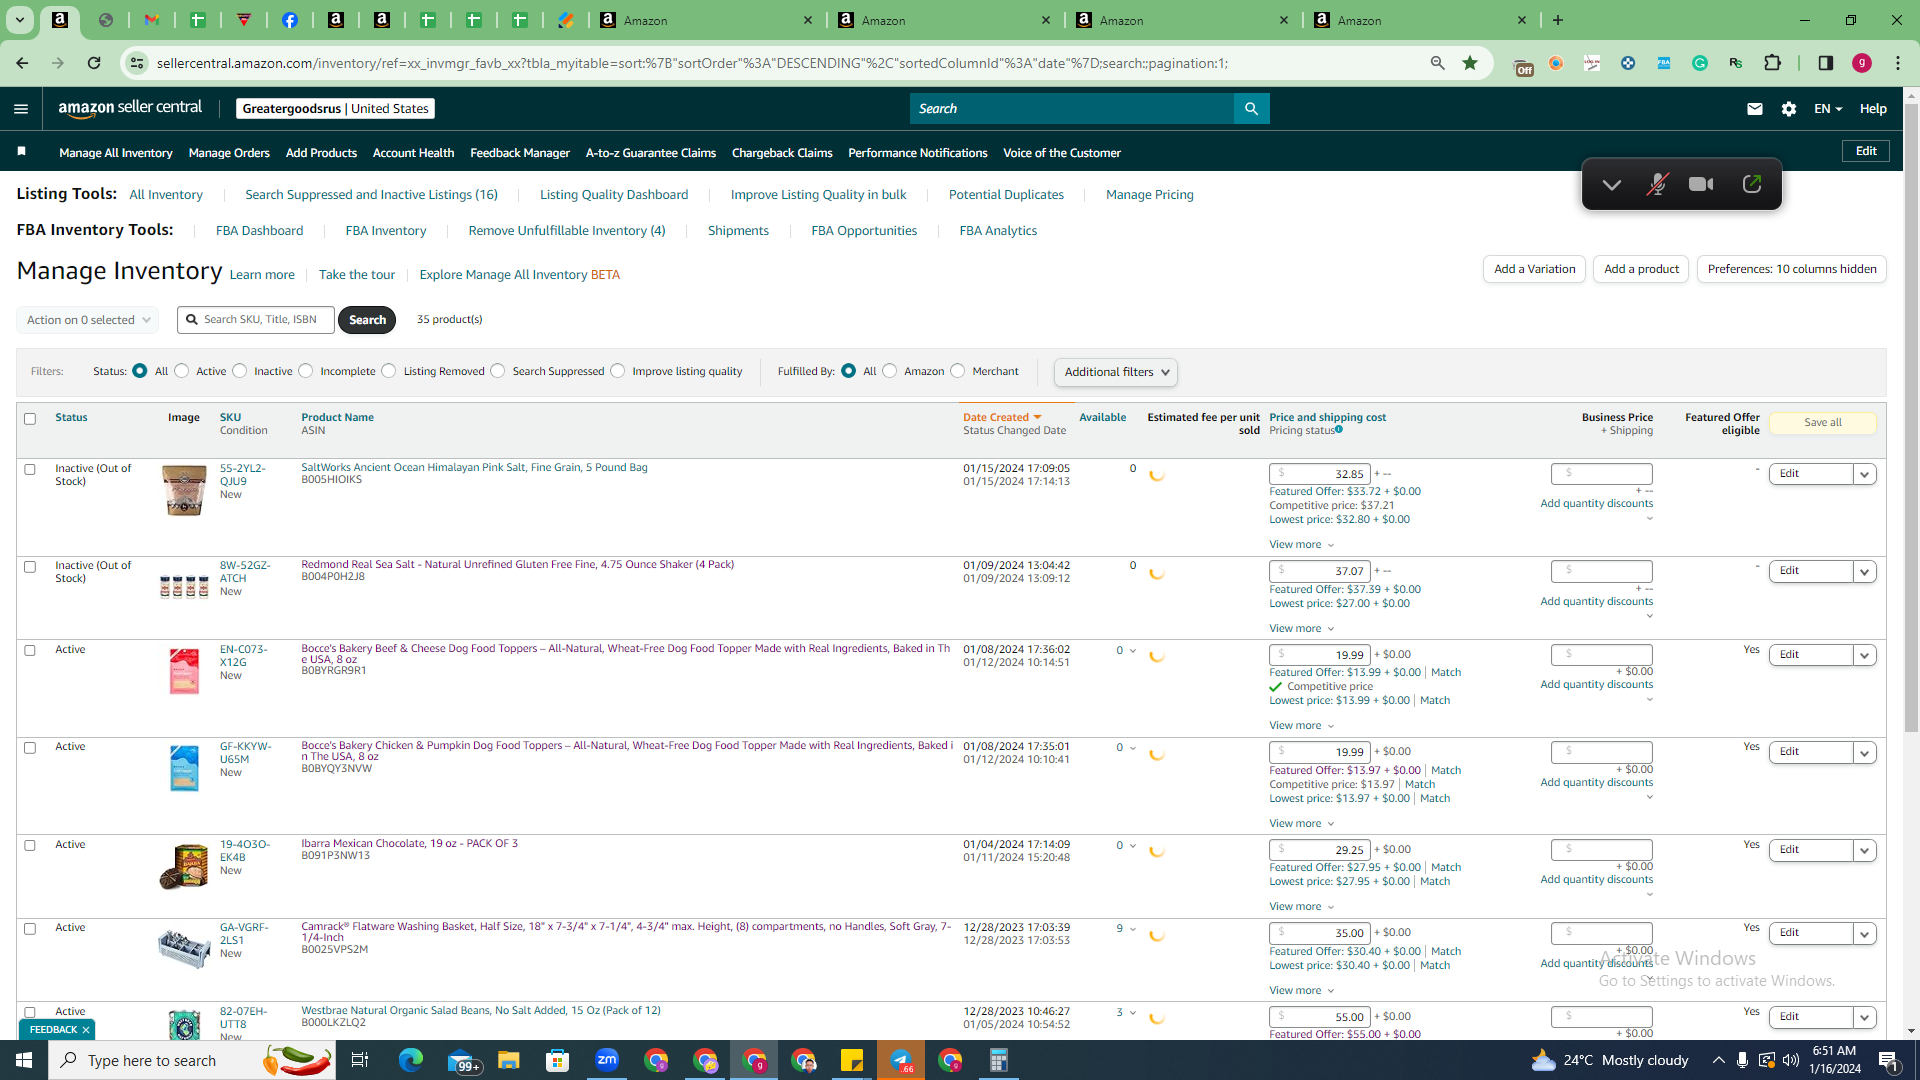Check the SaltWorks Pink Salt row checkbox

point(30,469)
